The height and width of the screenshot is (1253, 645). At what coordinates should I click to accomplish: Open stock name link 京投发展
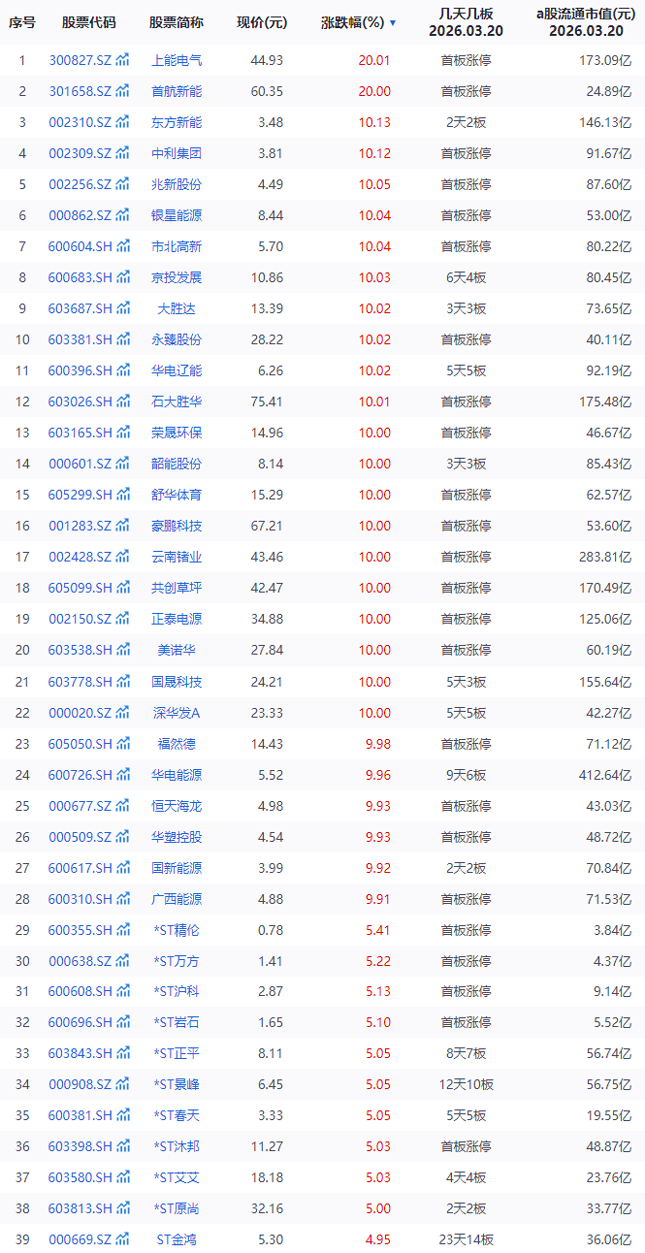pos(176,277)
